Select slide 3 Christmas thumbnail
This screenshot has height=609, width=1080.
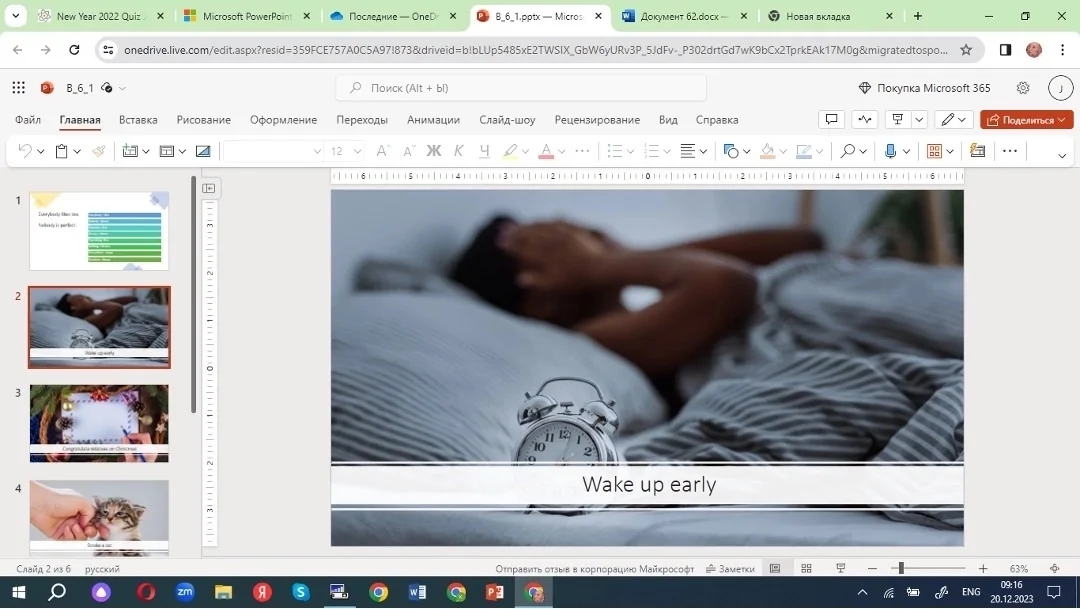click(99, 423)
